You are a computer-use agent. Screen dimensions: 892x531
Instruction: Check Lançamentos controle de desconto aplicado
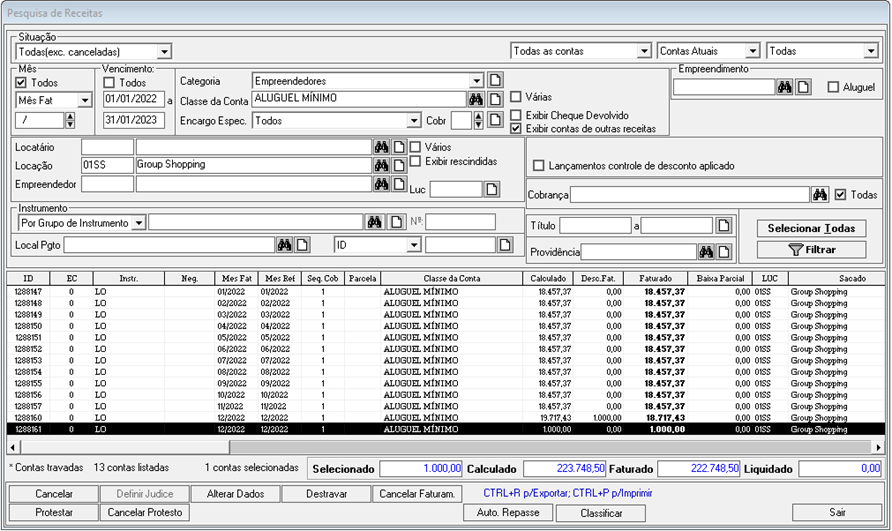click(x=539, y=166)
